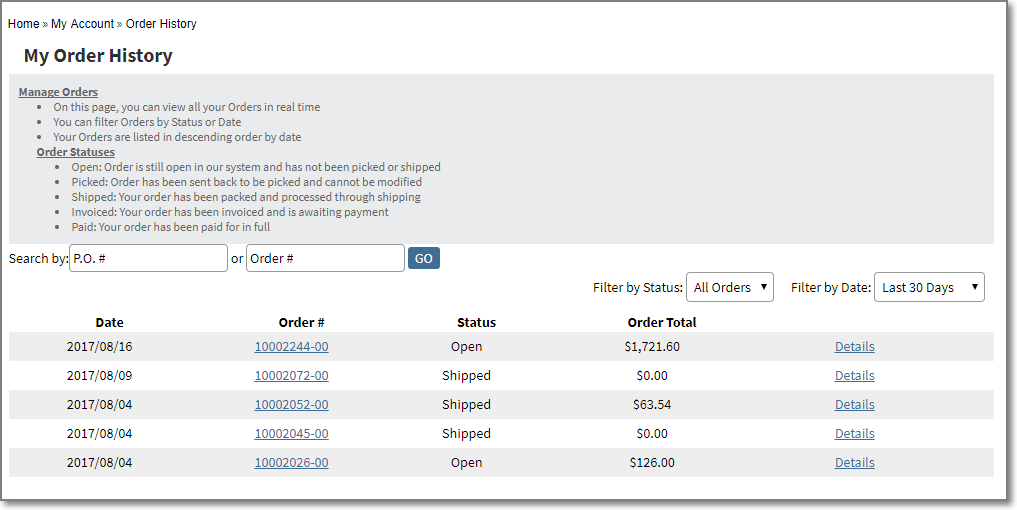Click the Order Statuses heading

click(75, 152)
